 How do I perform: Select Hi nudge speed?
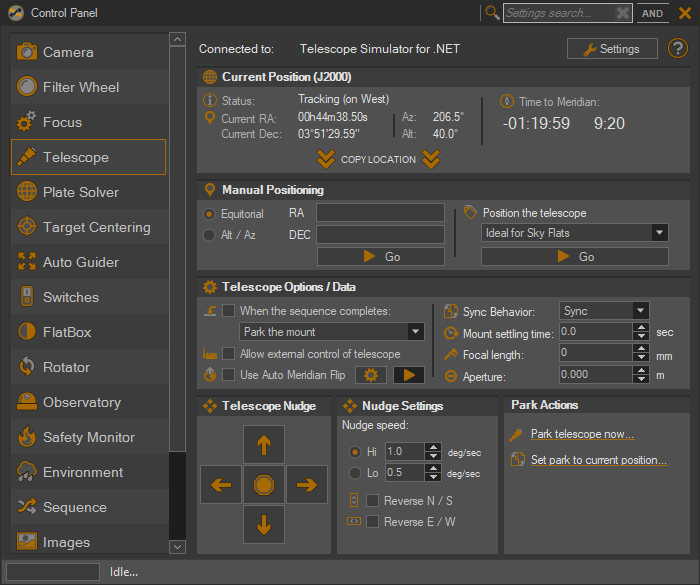coord(355,452)
